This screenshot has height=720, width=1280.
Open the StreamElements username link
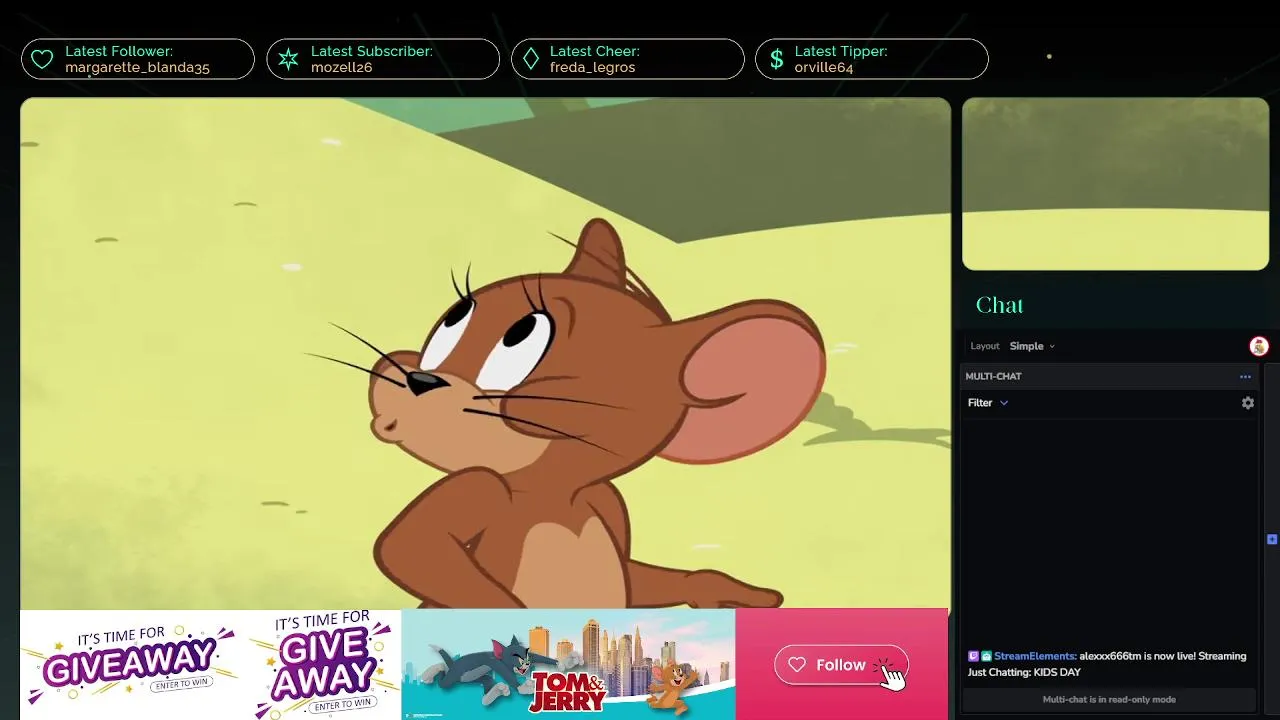point(1035,656)
